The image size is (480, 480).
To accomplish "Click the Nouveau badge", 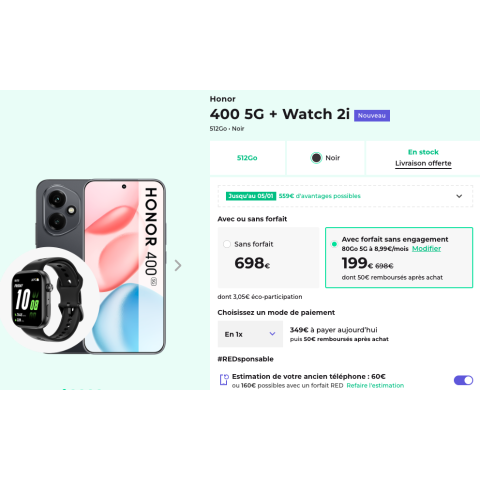I will [372, 116].
